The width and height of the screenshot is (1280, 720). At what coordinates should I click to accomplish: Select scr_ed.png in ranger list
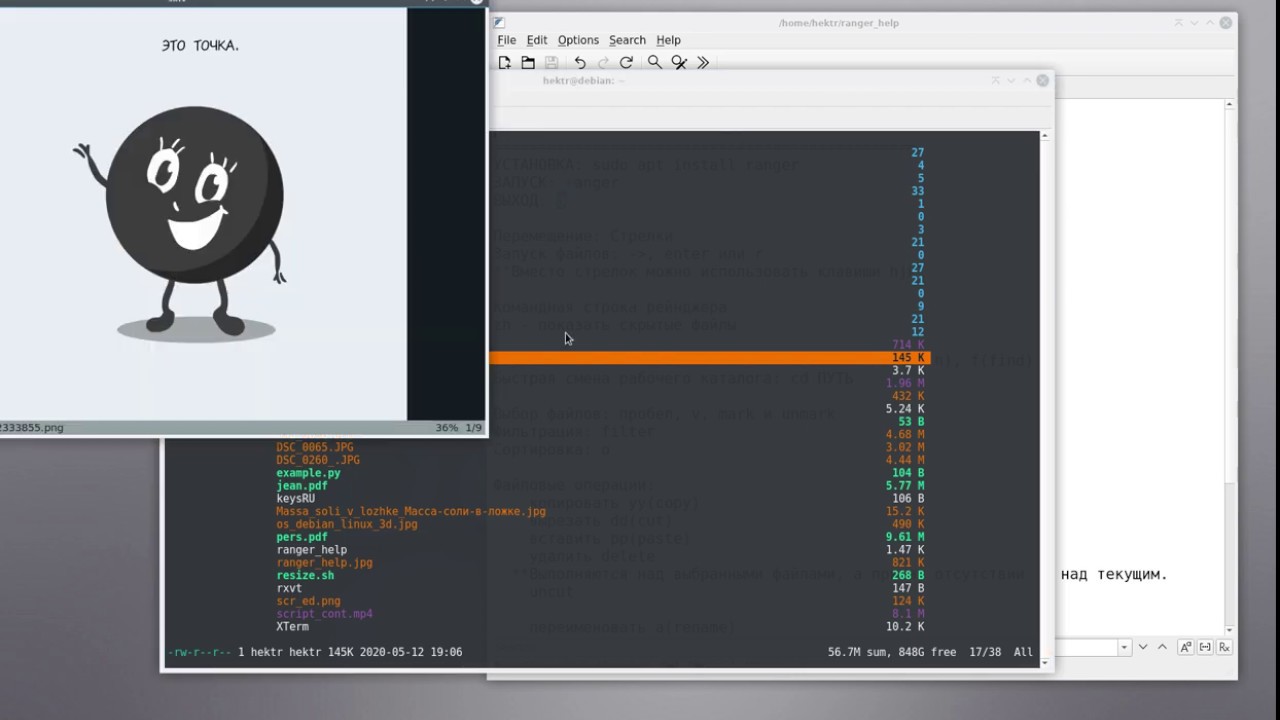308,601
